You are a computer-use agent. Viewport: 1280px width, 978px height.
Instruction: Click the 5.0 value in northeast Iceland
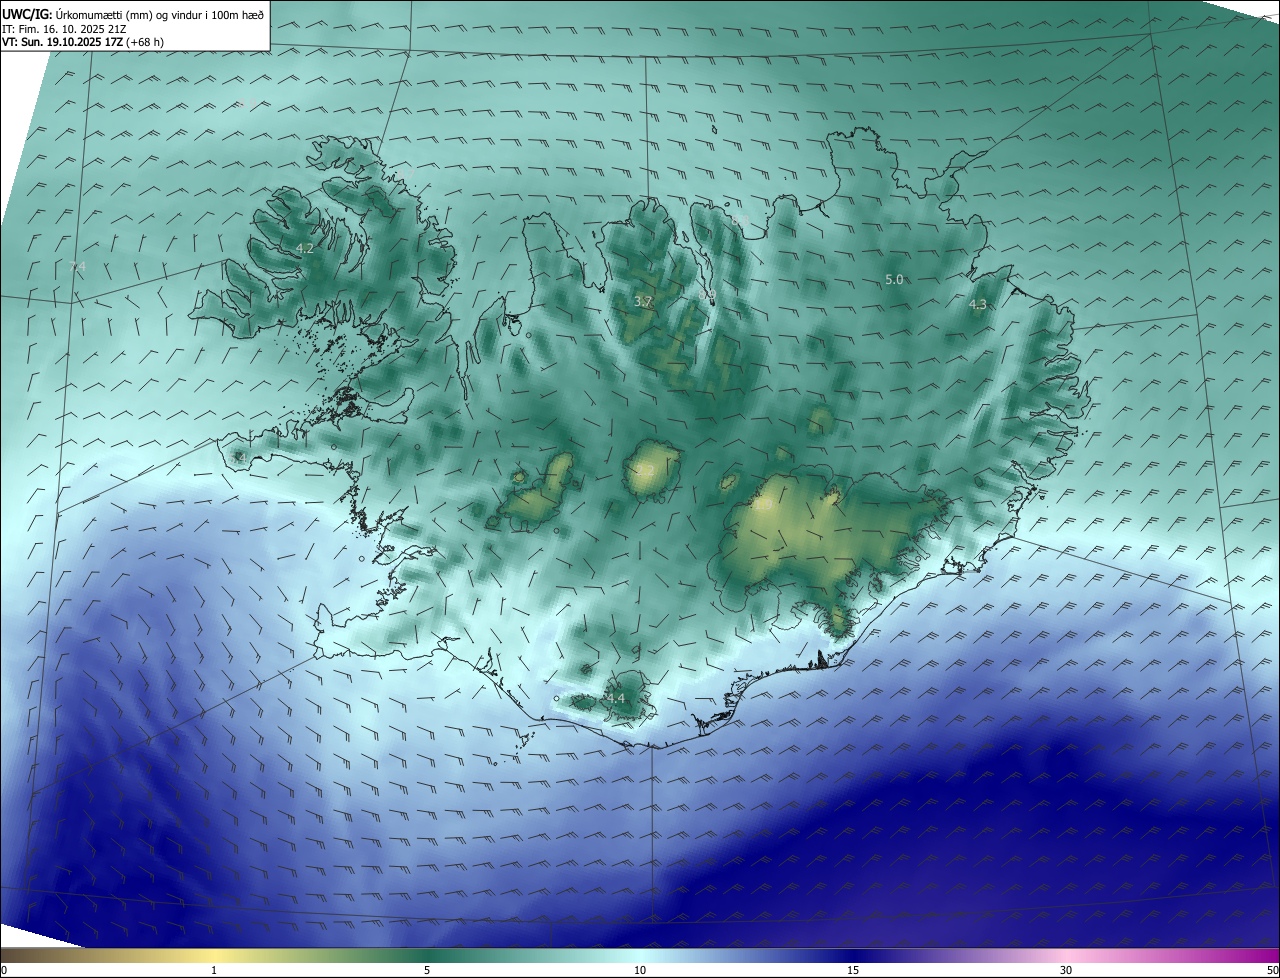coord(894,280)
